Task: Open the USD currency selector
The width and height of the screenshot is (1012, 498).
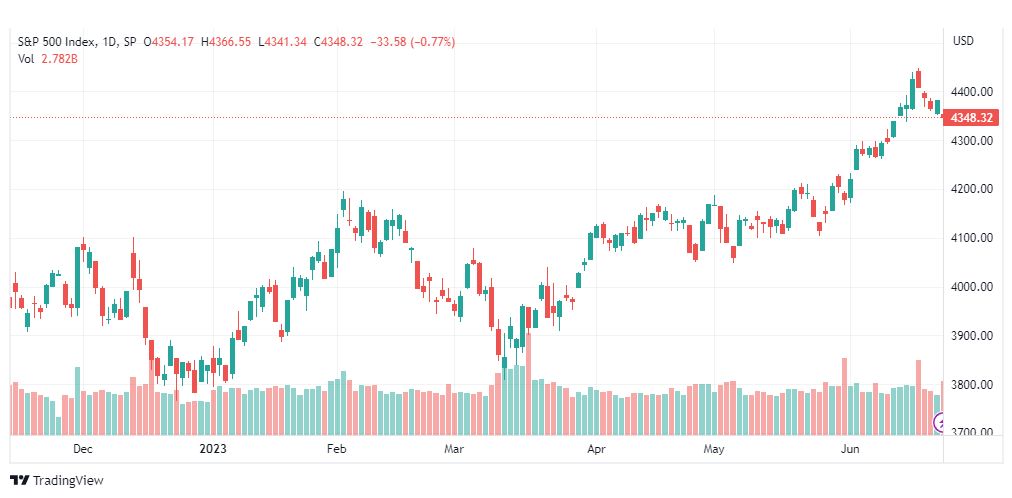Action: point(964,41)
